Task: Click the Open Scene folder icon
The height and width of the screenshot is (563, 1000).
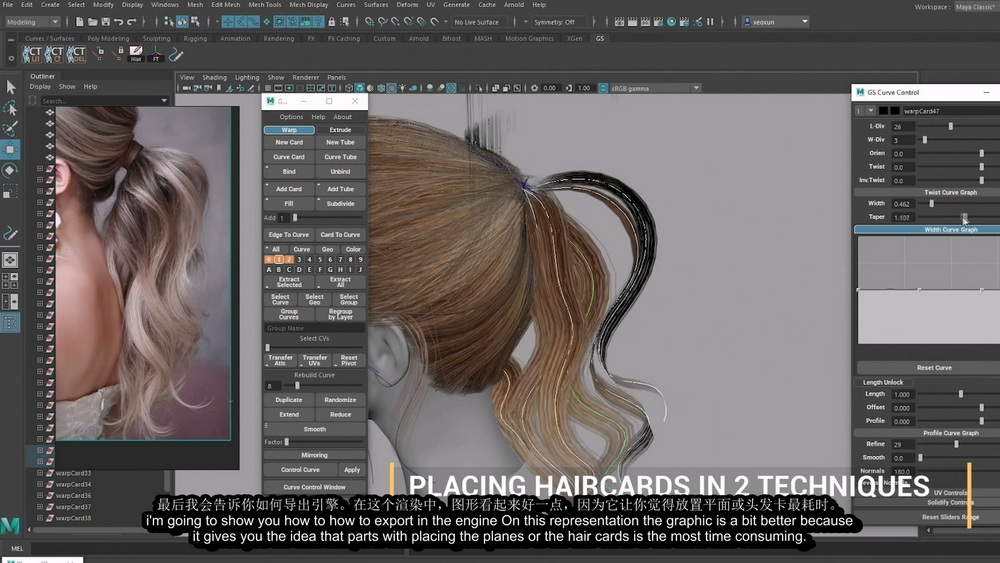Action: (x=92, y=22)
